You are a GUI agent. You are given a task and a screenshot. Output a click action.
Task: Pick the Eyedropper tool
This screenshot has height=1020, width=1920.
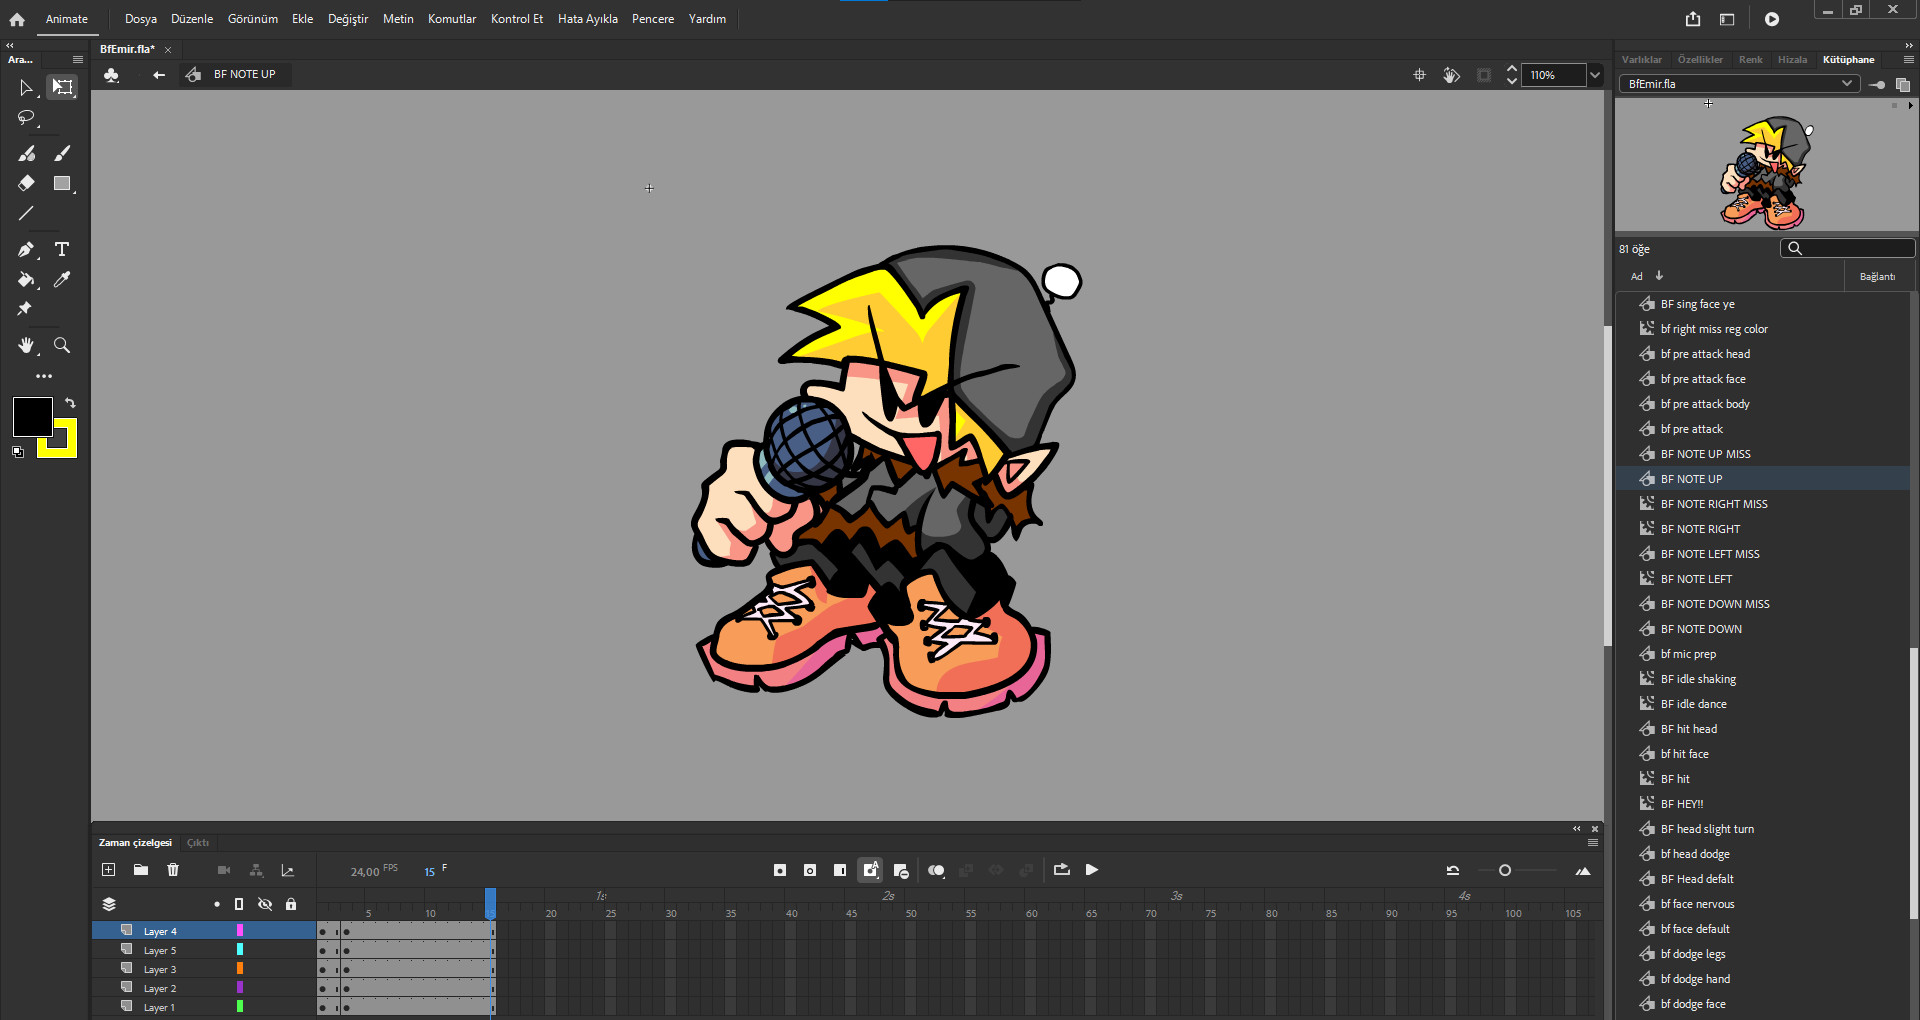[62, 280]
